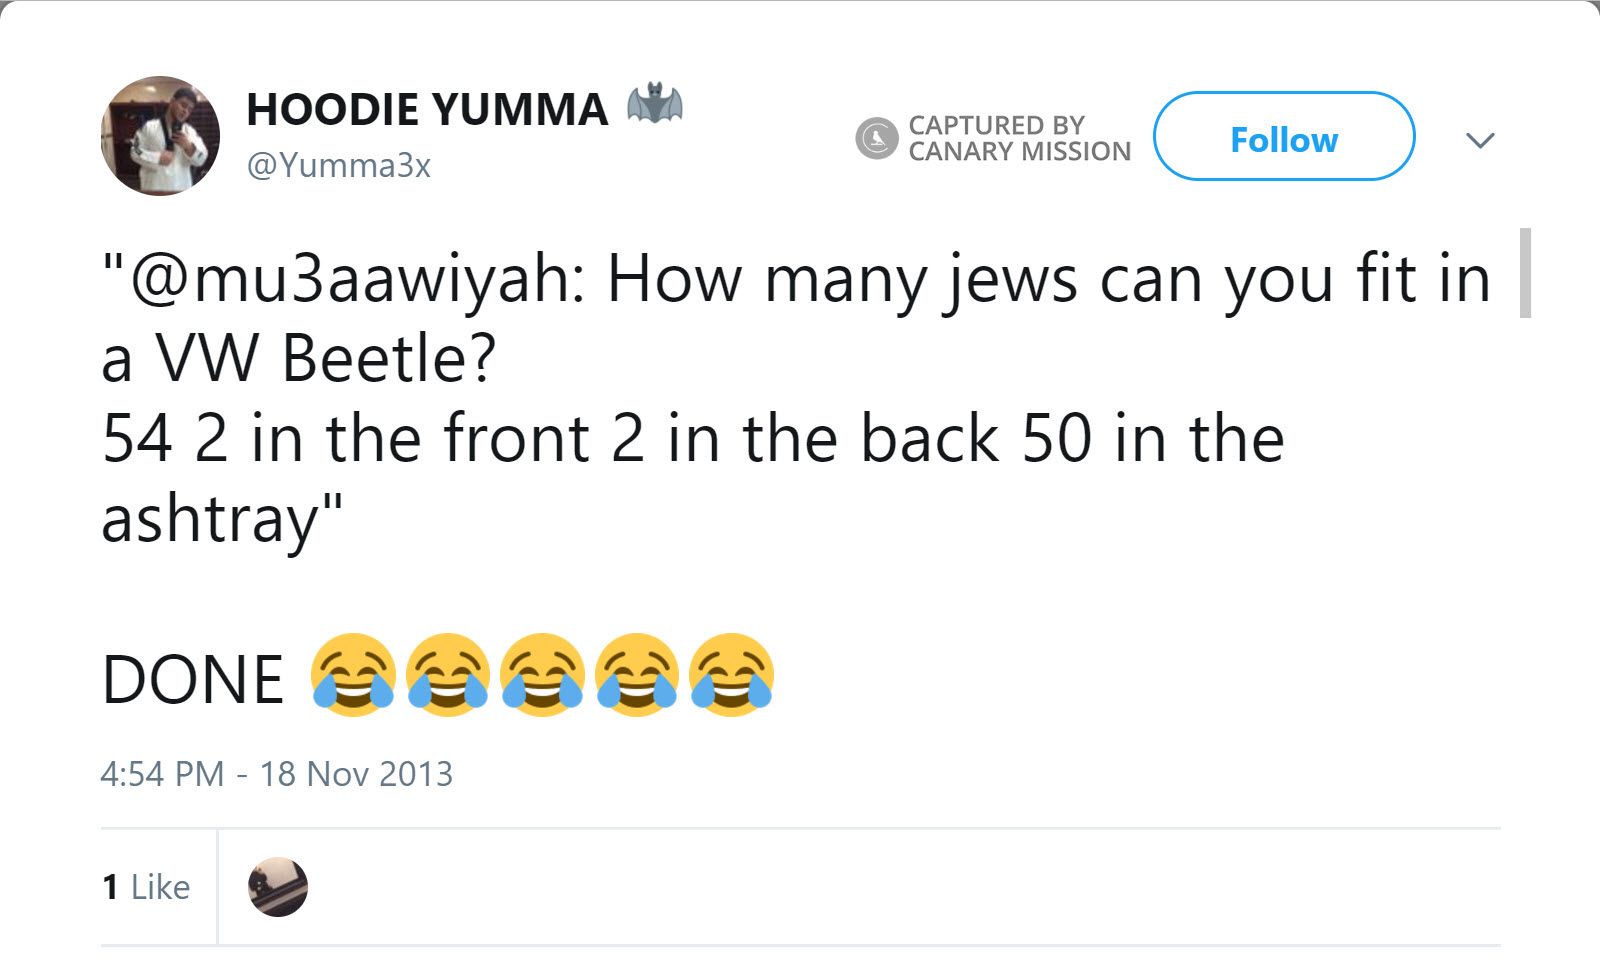Click the 4:54 PM timestamp
Screen dimensions: 1600x969
[x=162, y=774]
